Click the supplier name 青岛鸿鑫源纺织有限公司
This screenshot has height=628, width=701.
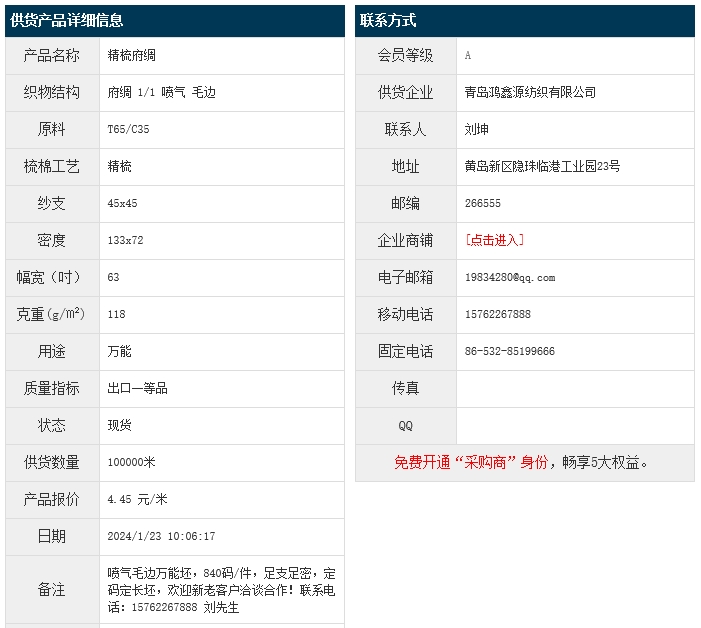pyautogui.click(x=530, y=92)
